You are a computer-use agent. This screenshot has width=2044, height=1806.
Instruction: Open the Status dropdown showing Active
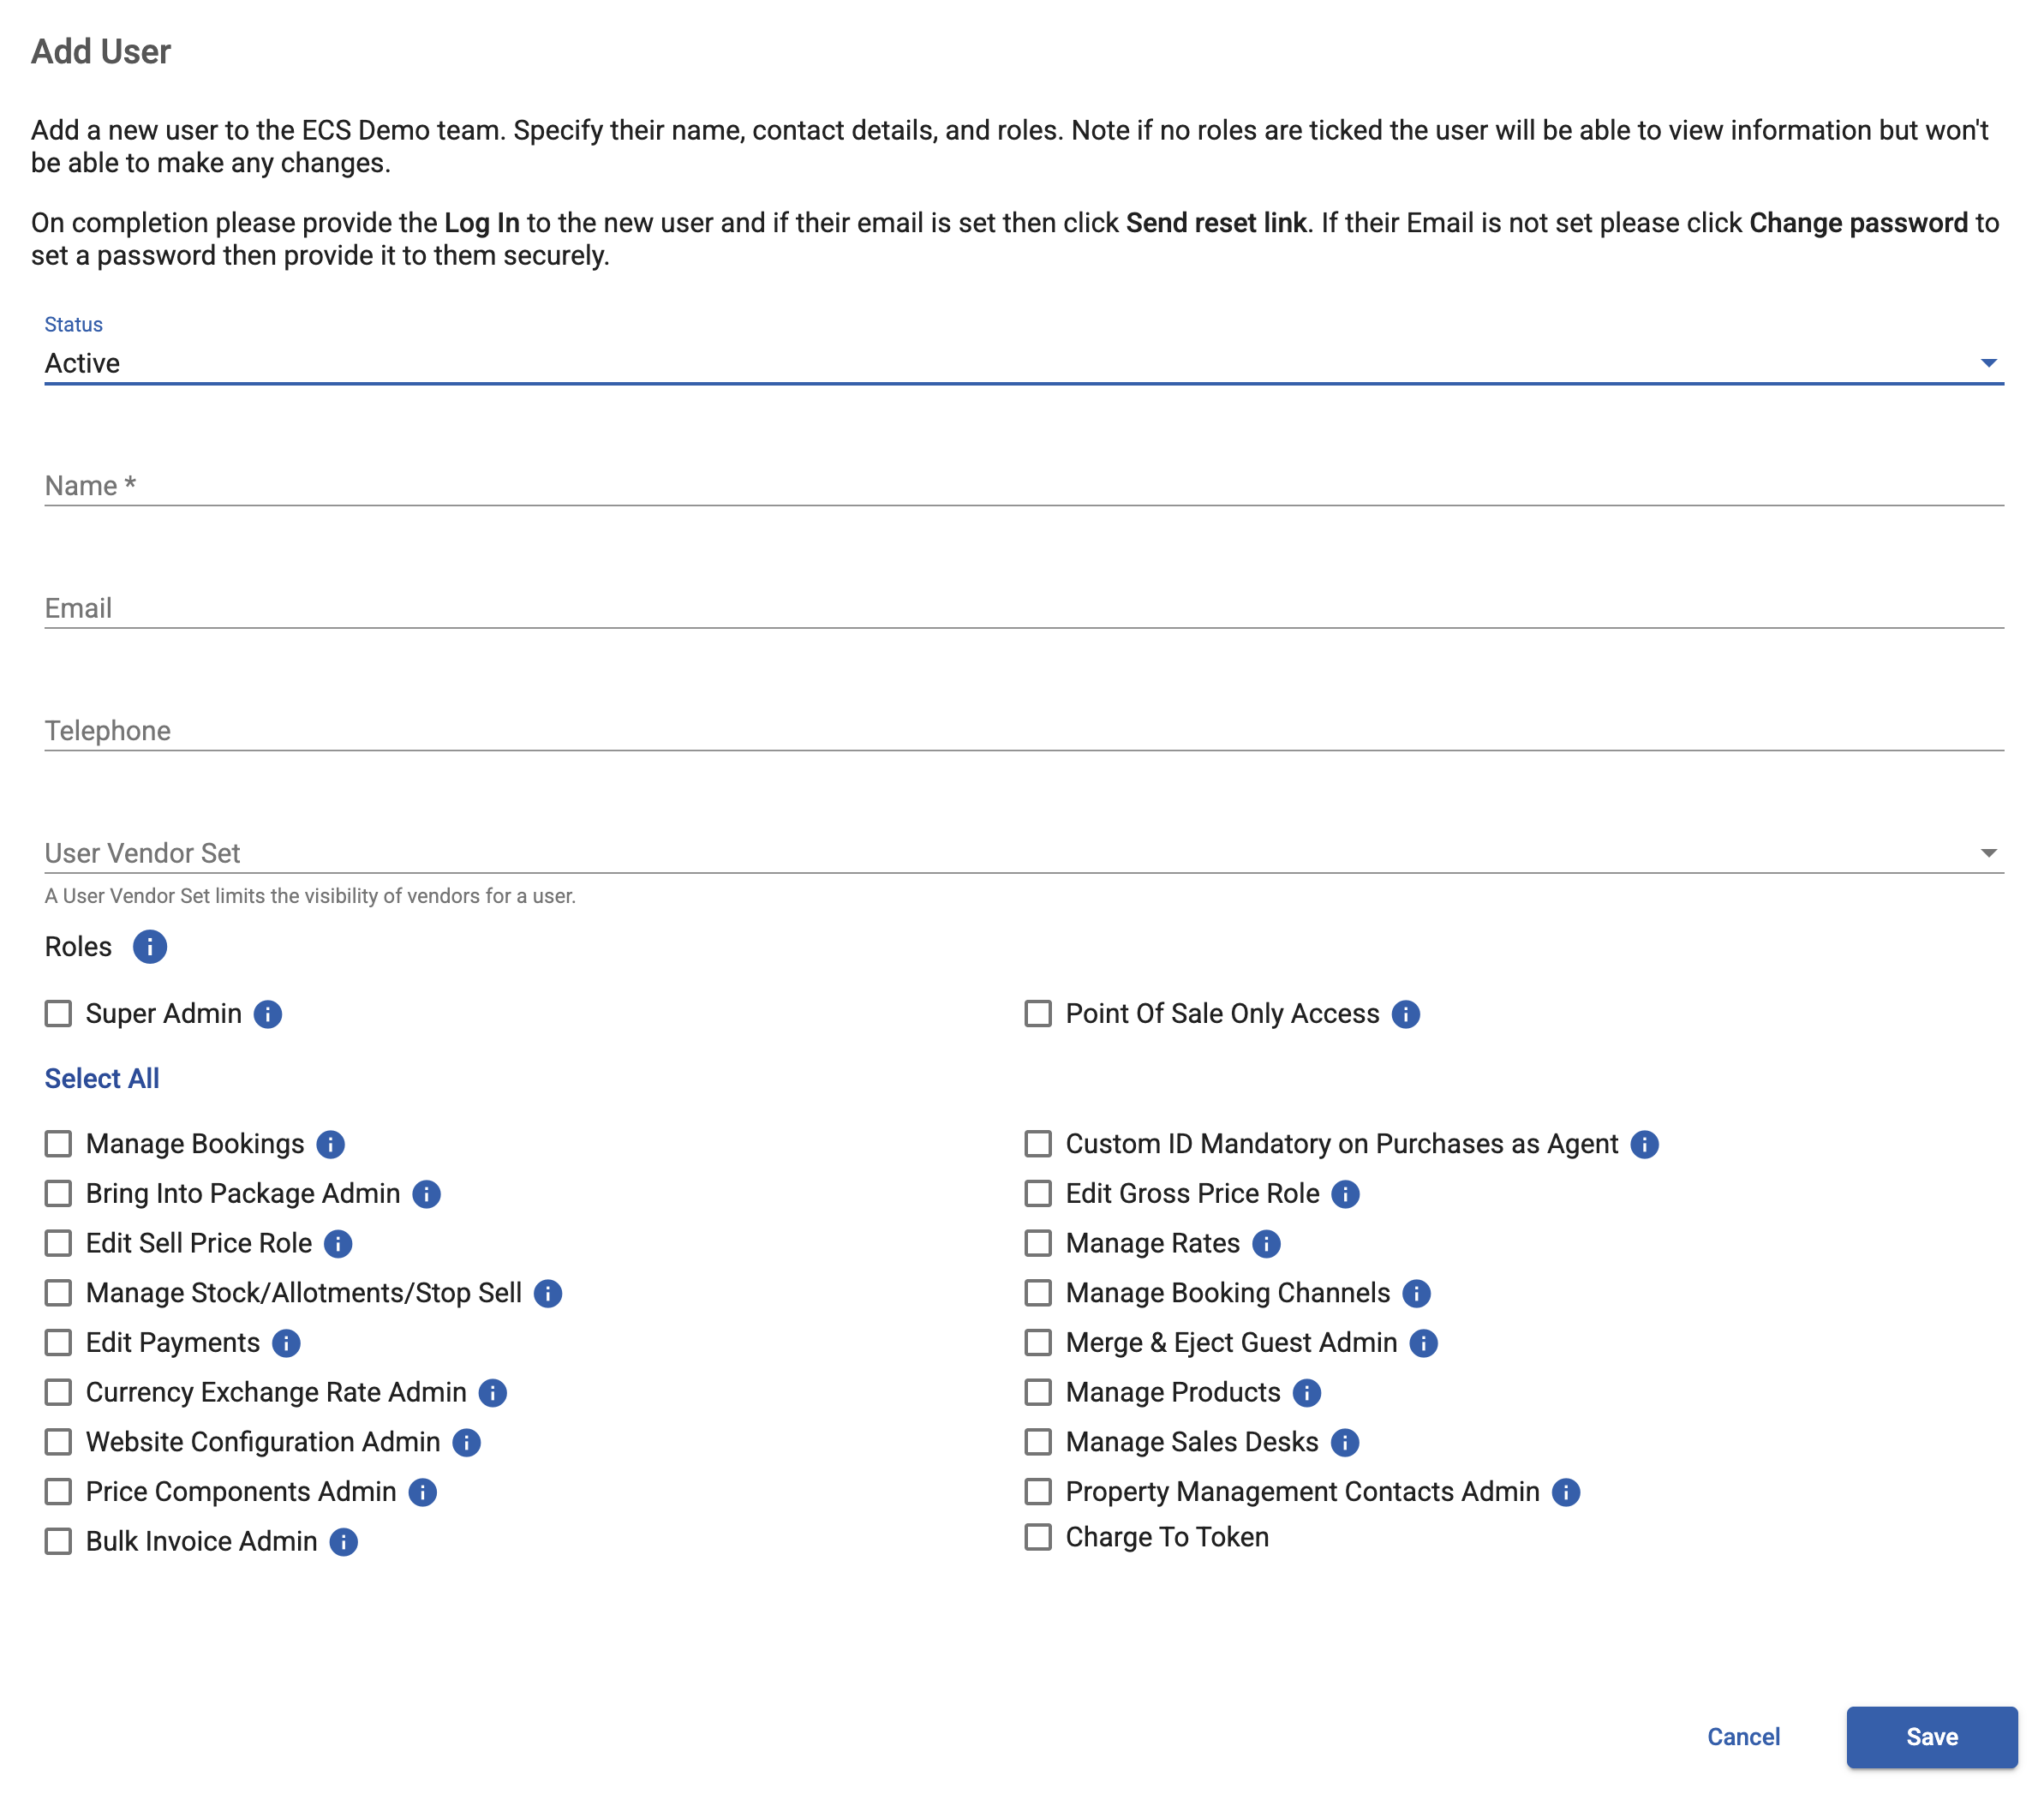click(x=1022, y=363)
